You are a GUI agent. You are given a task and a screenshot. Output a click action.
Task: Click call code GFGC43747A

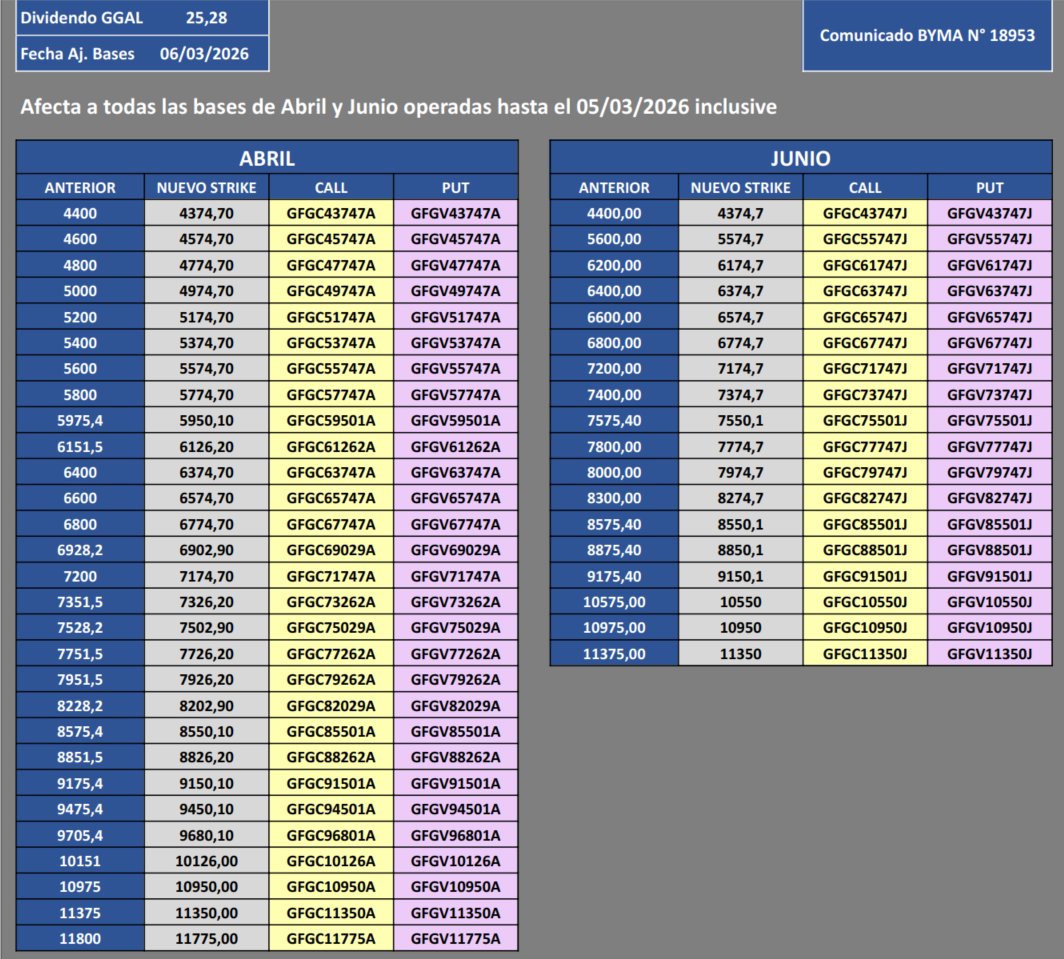click(x=330, y=214)
